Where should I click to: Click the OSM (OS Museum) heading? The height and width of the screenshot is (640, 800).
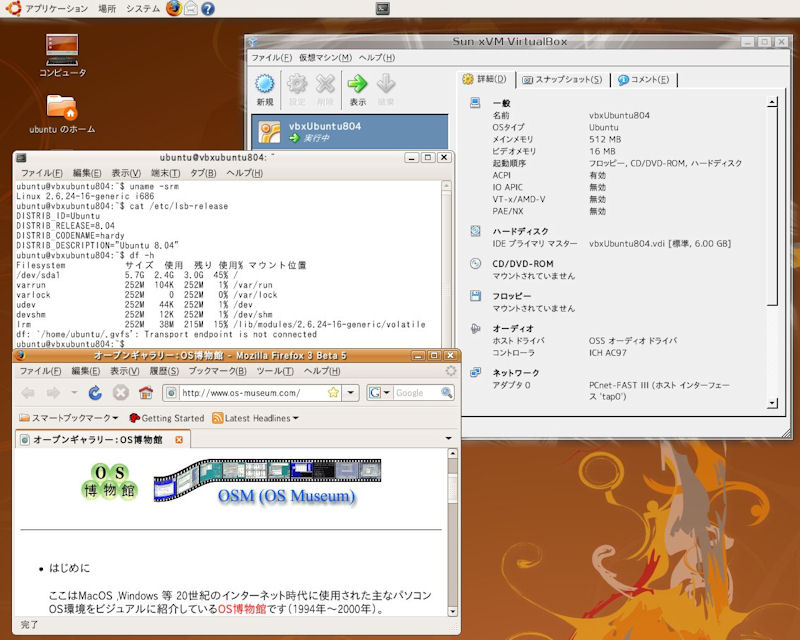(x=286, y=496)
